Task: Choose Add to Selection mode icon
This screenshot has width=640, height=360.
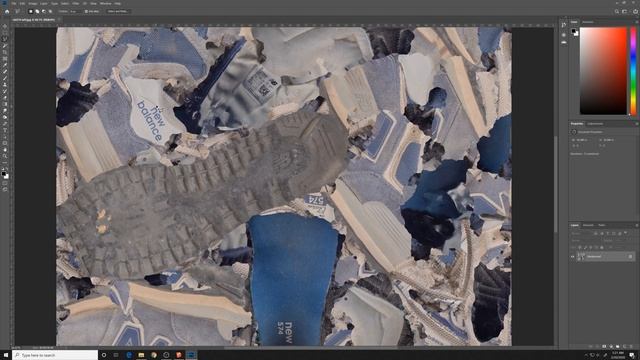Action: tap(37, 11)
